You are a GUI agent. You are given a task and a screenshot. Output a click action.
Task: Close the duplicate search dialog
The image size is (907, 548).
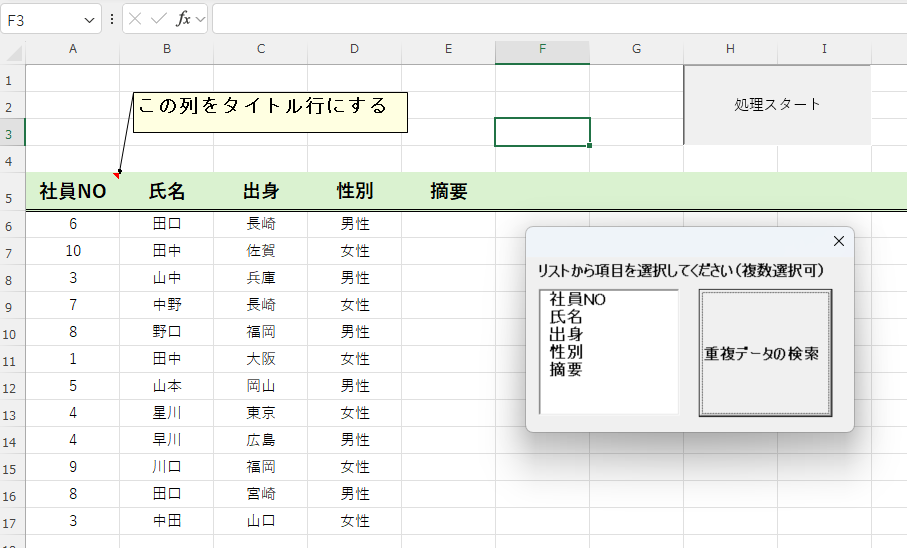[838, 241]
